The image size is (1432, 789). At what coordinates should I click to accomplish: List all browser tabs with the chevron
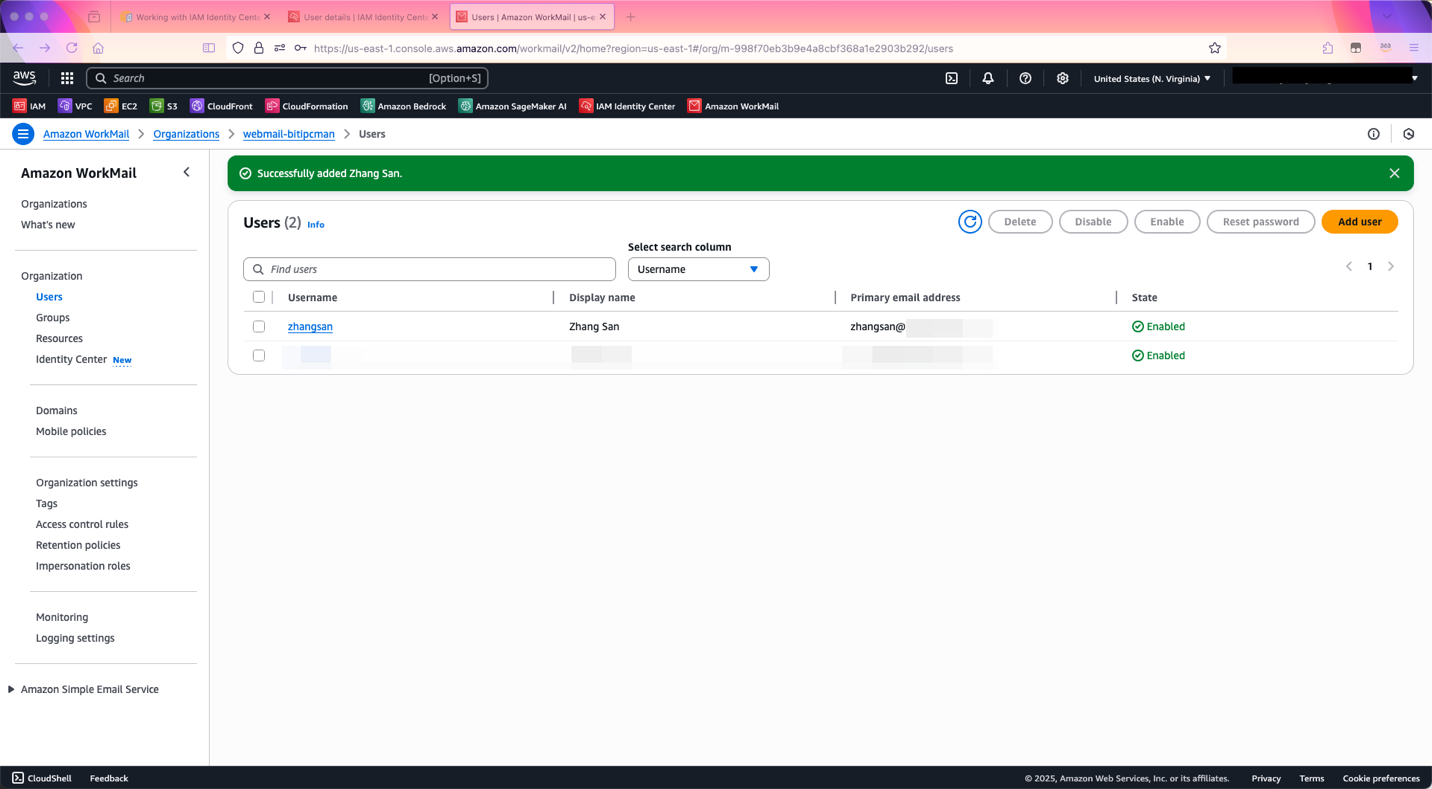tap(1387, 16)
